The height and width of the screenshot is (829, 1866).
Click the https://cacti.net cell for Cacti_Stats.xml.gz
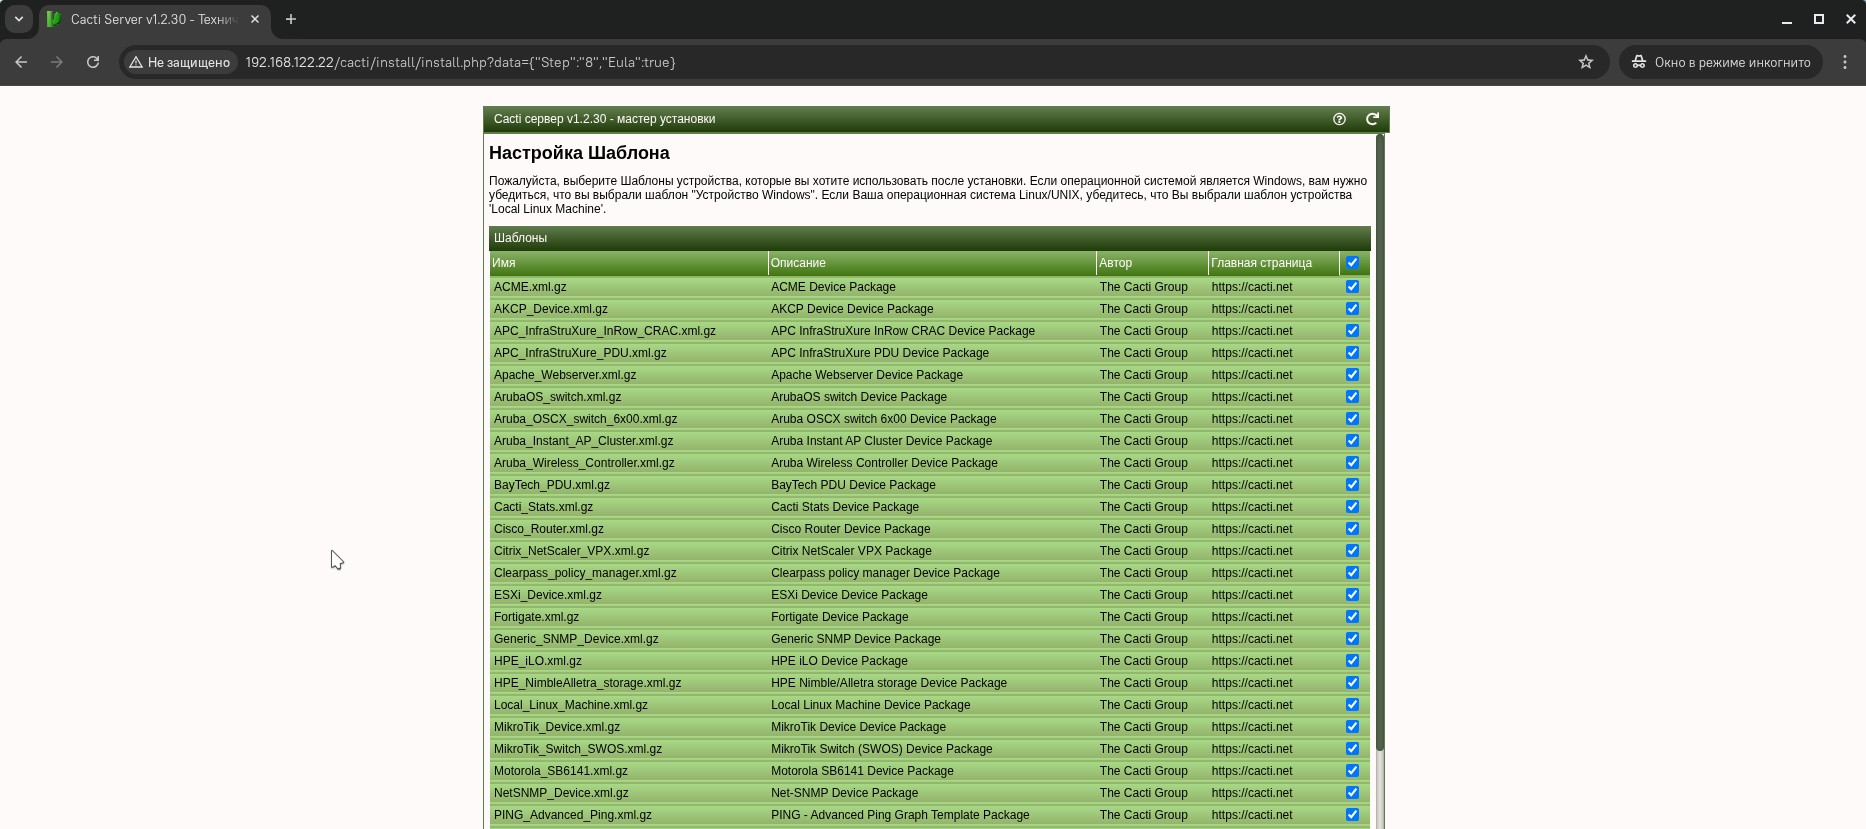pos(1252,507)
